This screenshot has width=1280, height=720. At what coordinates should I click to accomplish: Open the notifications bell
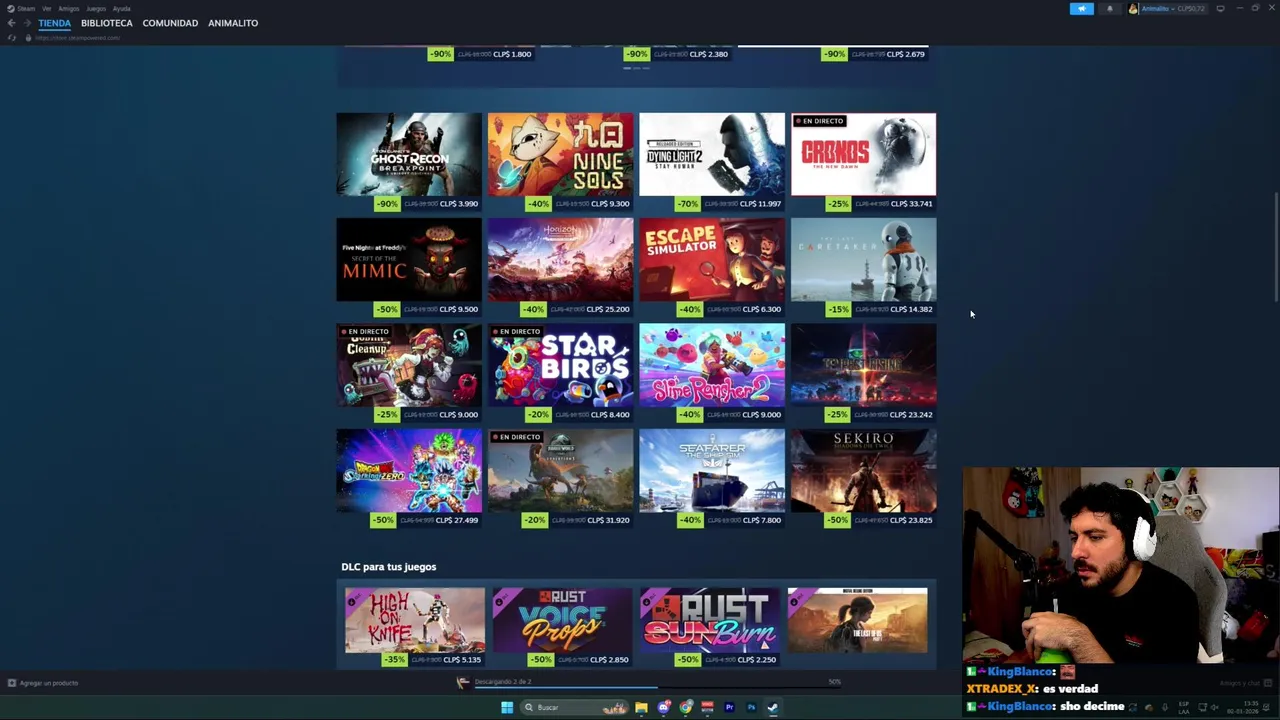tap(1109, 9)
